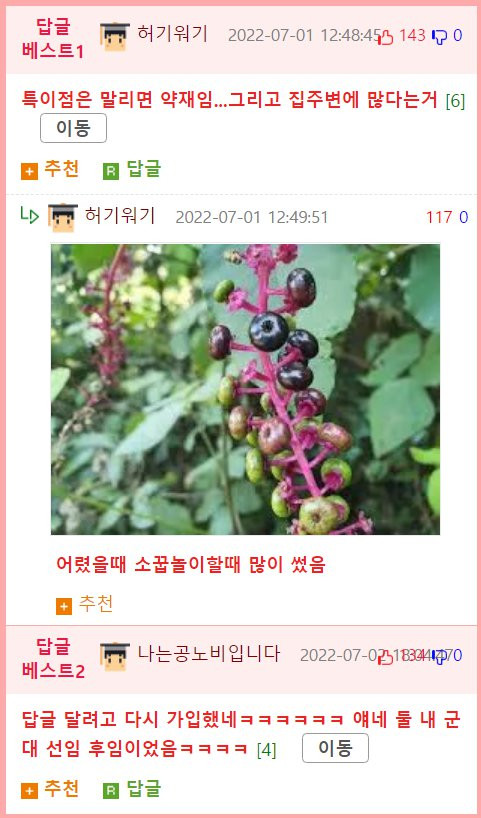Image resolution: width=481 pixels, height=818 pixels.
Task: Click 이동 button in second best comment
Action: pos(335,748)
